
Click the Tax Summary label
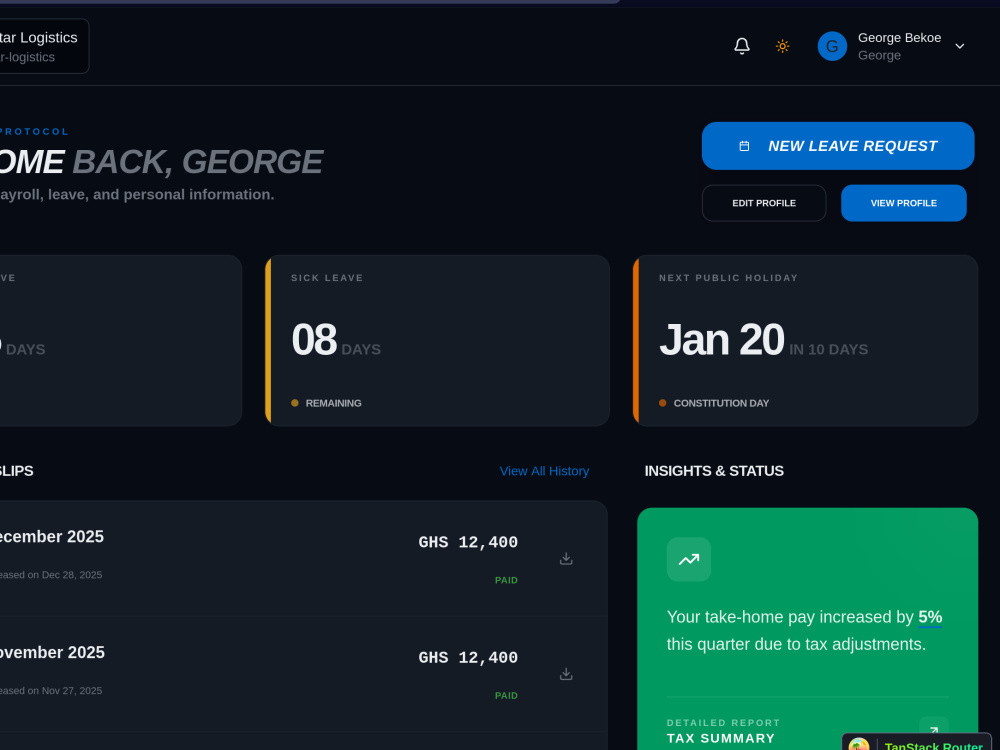tap(721, 739)
